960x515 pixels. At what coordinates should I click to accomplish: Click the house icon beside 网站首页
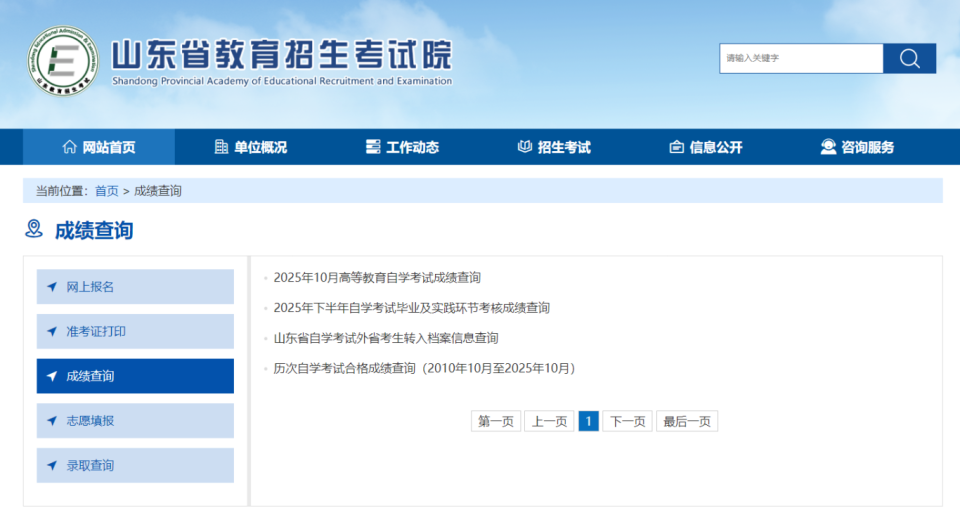point(69,146)
